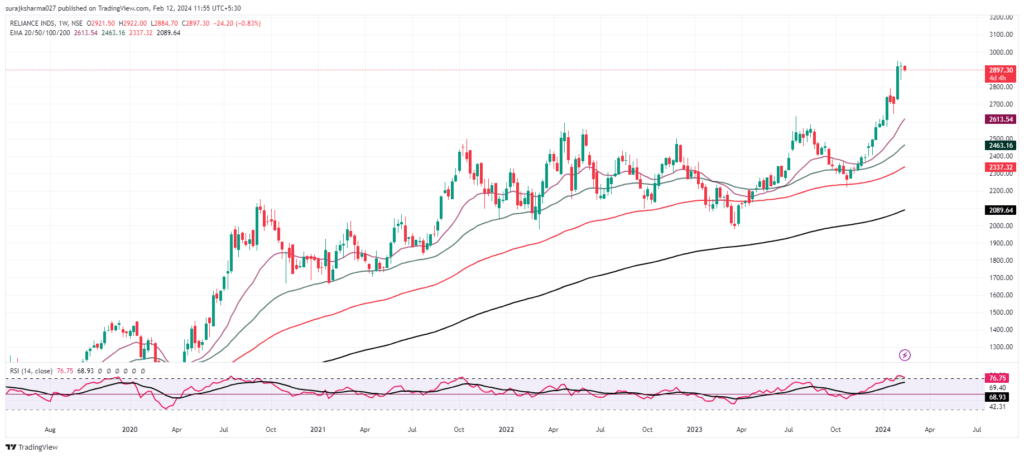1024x457 pixels.
Task: Click the 2023 label on the time axis
Action: point(694,431)
